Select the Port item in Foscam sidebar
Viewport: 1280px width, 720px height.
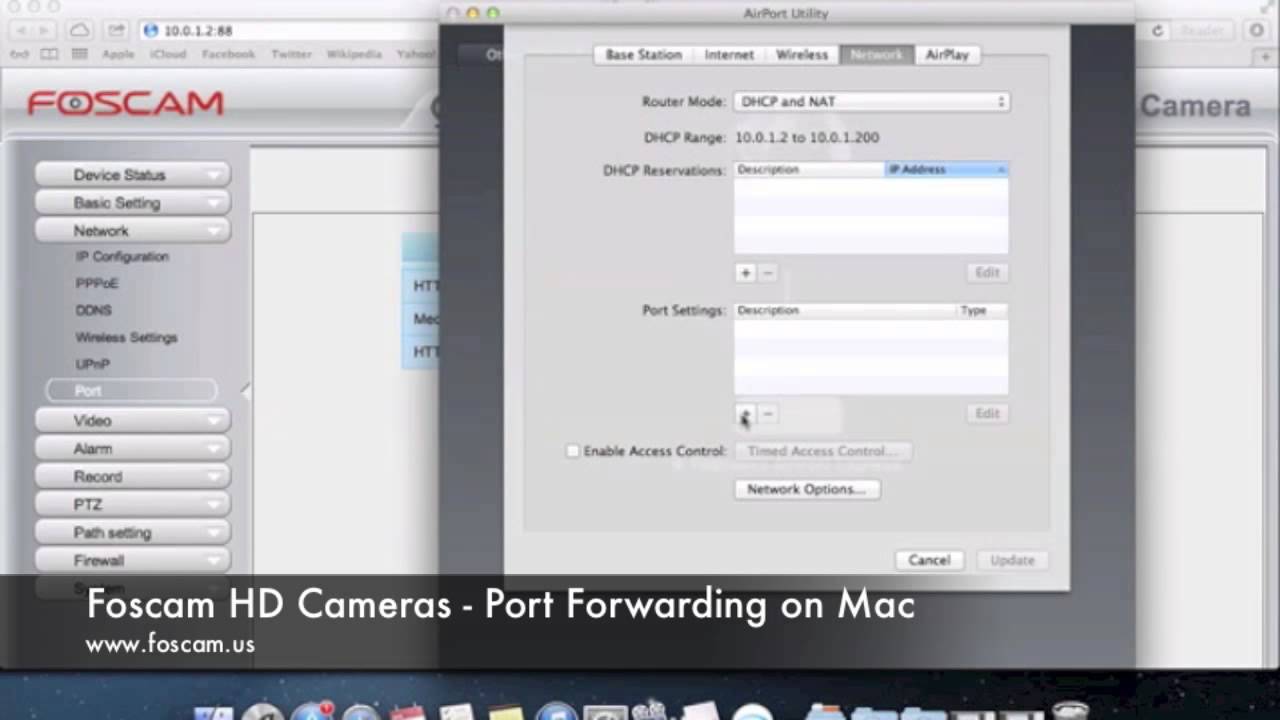131,391
